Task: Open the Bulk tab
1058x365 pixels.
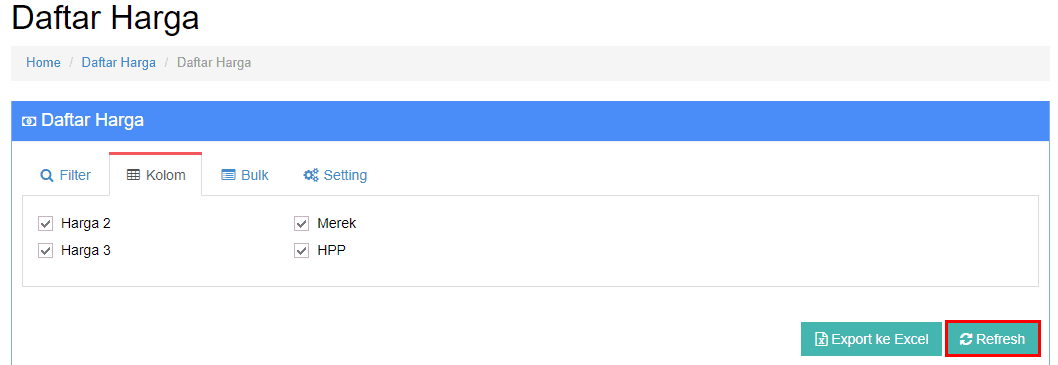Action: click(x=245, y=175)
